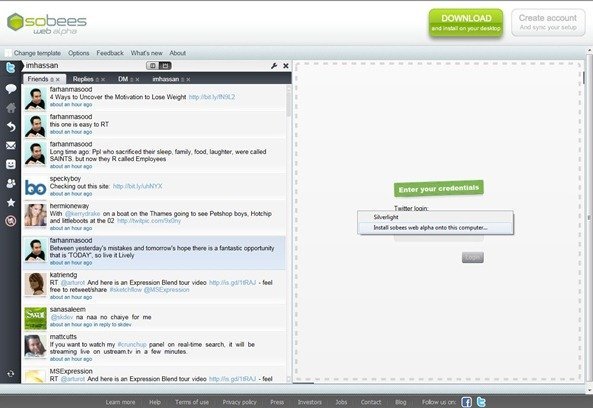Click sanasaleem's green avatar thumbnail
Screen dimensions: 593x408
36,318
